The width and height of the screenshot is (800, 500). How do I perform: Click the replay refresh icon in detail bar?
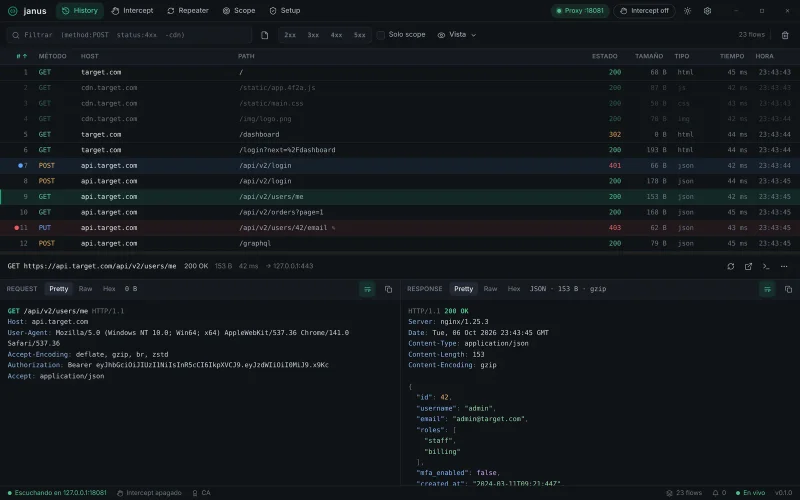pos(731,266)
